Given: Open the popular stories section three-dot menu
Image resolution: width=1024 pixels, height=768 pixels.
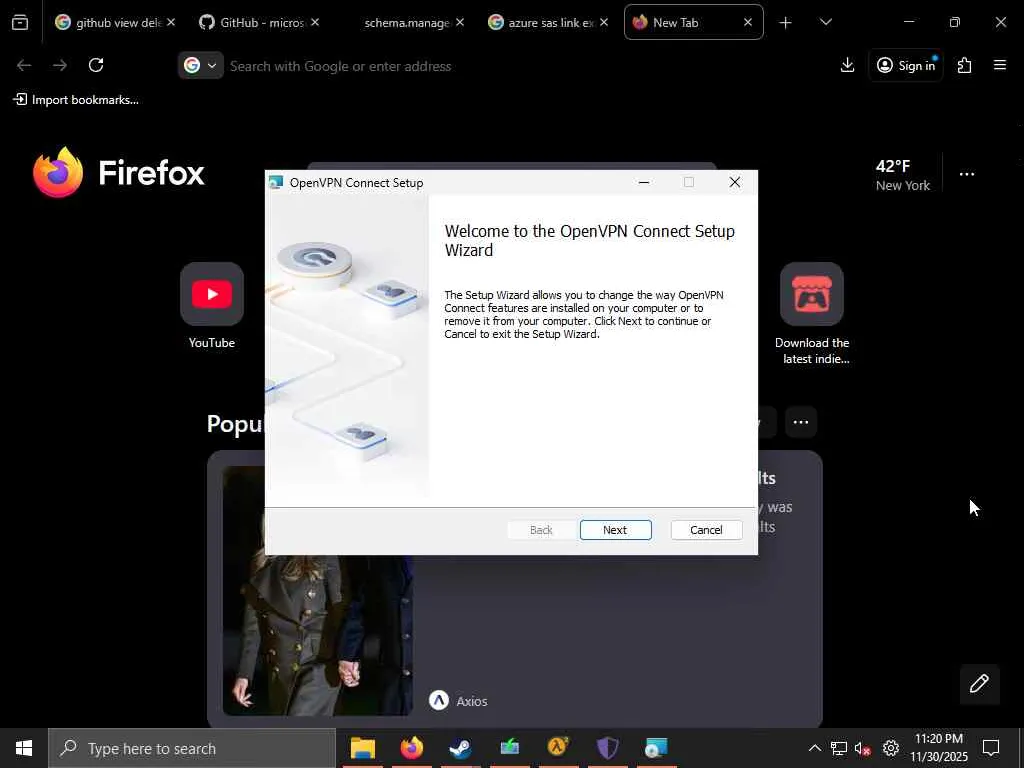Looking at the screenshot, I should (801, 422).
